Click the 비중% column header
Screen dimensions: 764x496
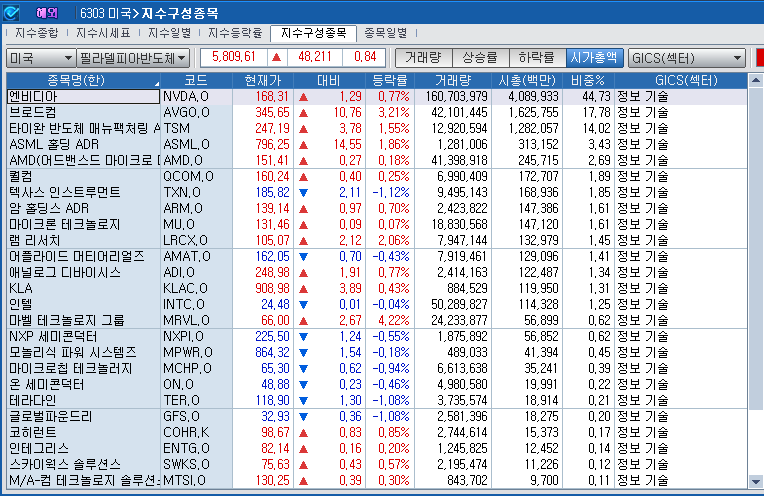pos(588,80)
